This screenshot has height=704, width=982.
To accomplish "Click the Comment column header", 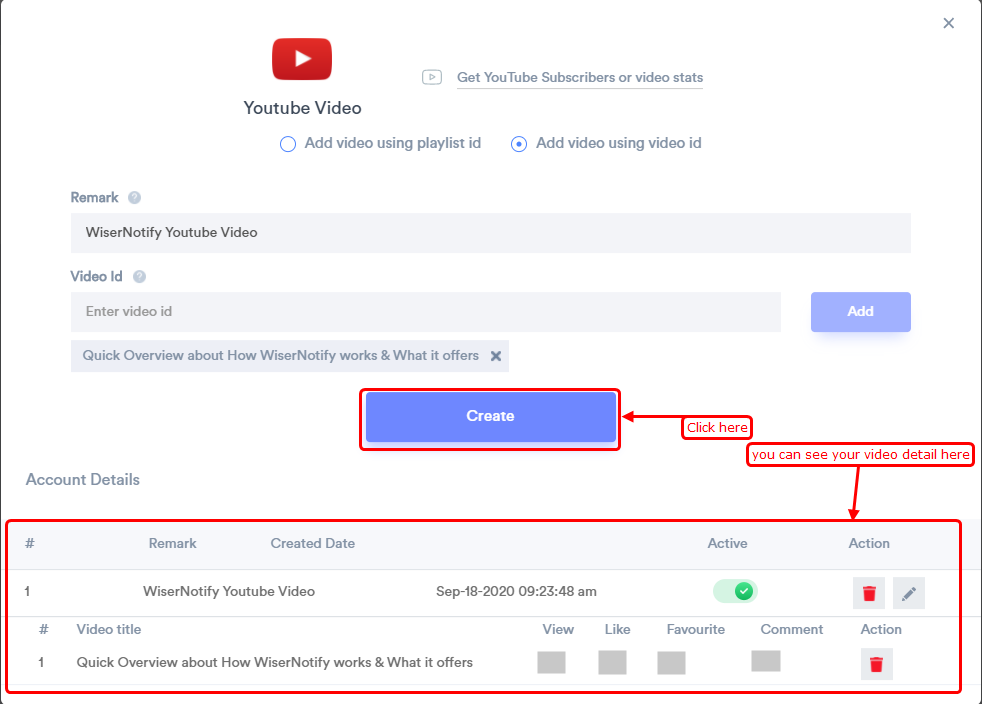I will 792,629.
